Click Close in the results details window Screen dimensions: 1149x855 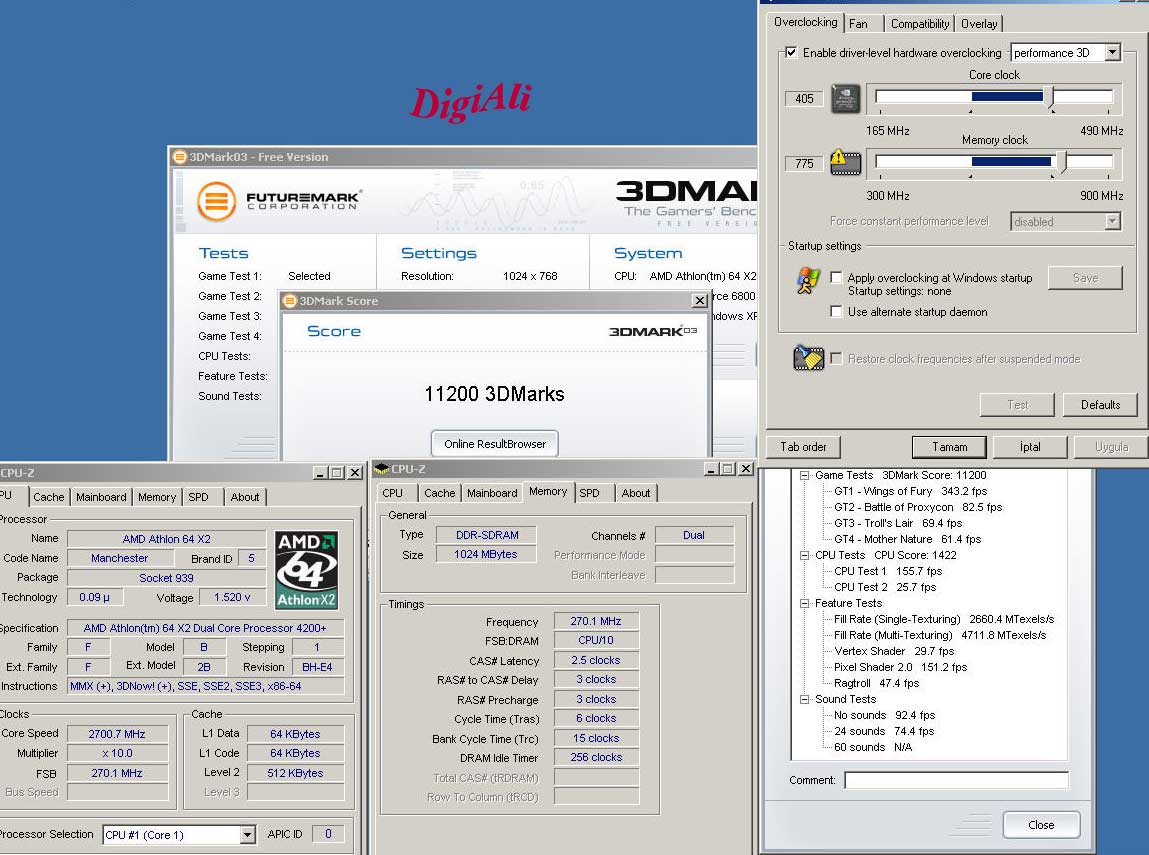pos(1041,825)
